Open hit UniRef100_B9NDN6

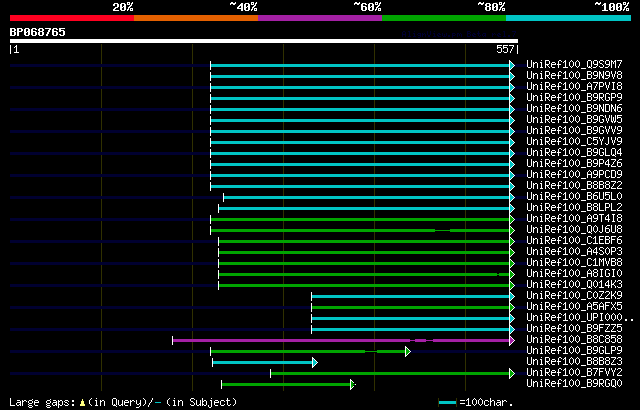click(574, 109)
